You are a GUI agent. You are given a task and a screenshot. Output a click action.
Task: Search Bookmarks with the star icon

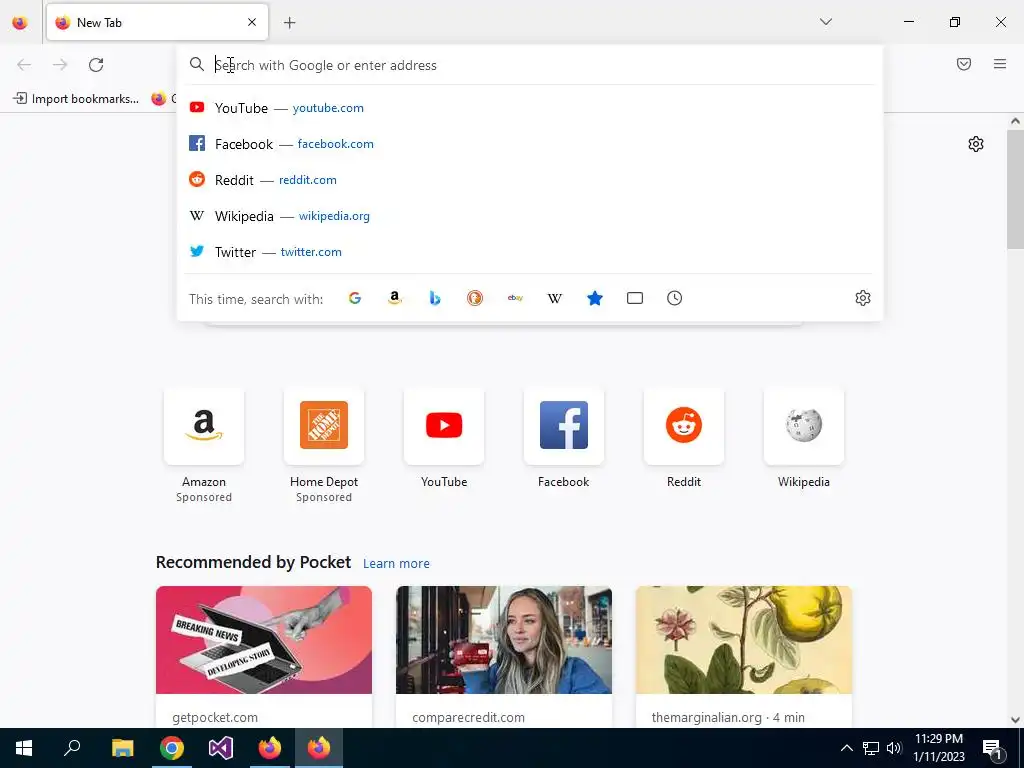point(595,298)
